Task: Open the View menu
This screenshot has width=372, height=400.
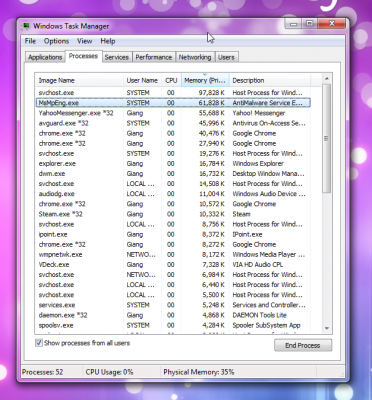Action: tap(84, 41)
